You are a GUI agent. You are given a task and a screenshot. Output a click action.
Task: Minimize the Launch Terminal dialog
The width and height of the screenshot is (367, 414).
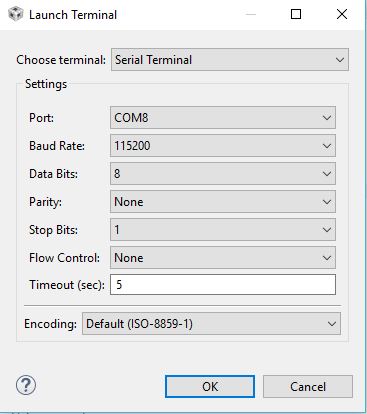click(x=251, y=14)
